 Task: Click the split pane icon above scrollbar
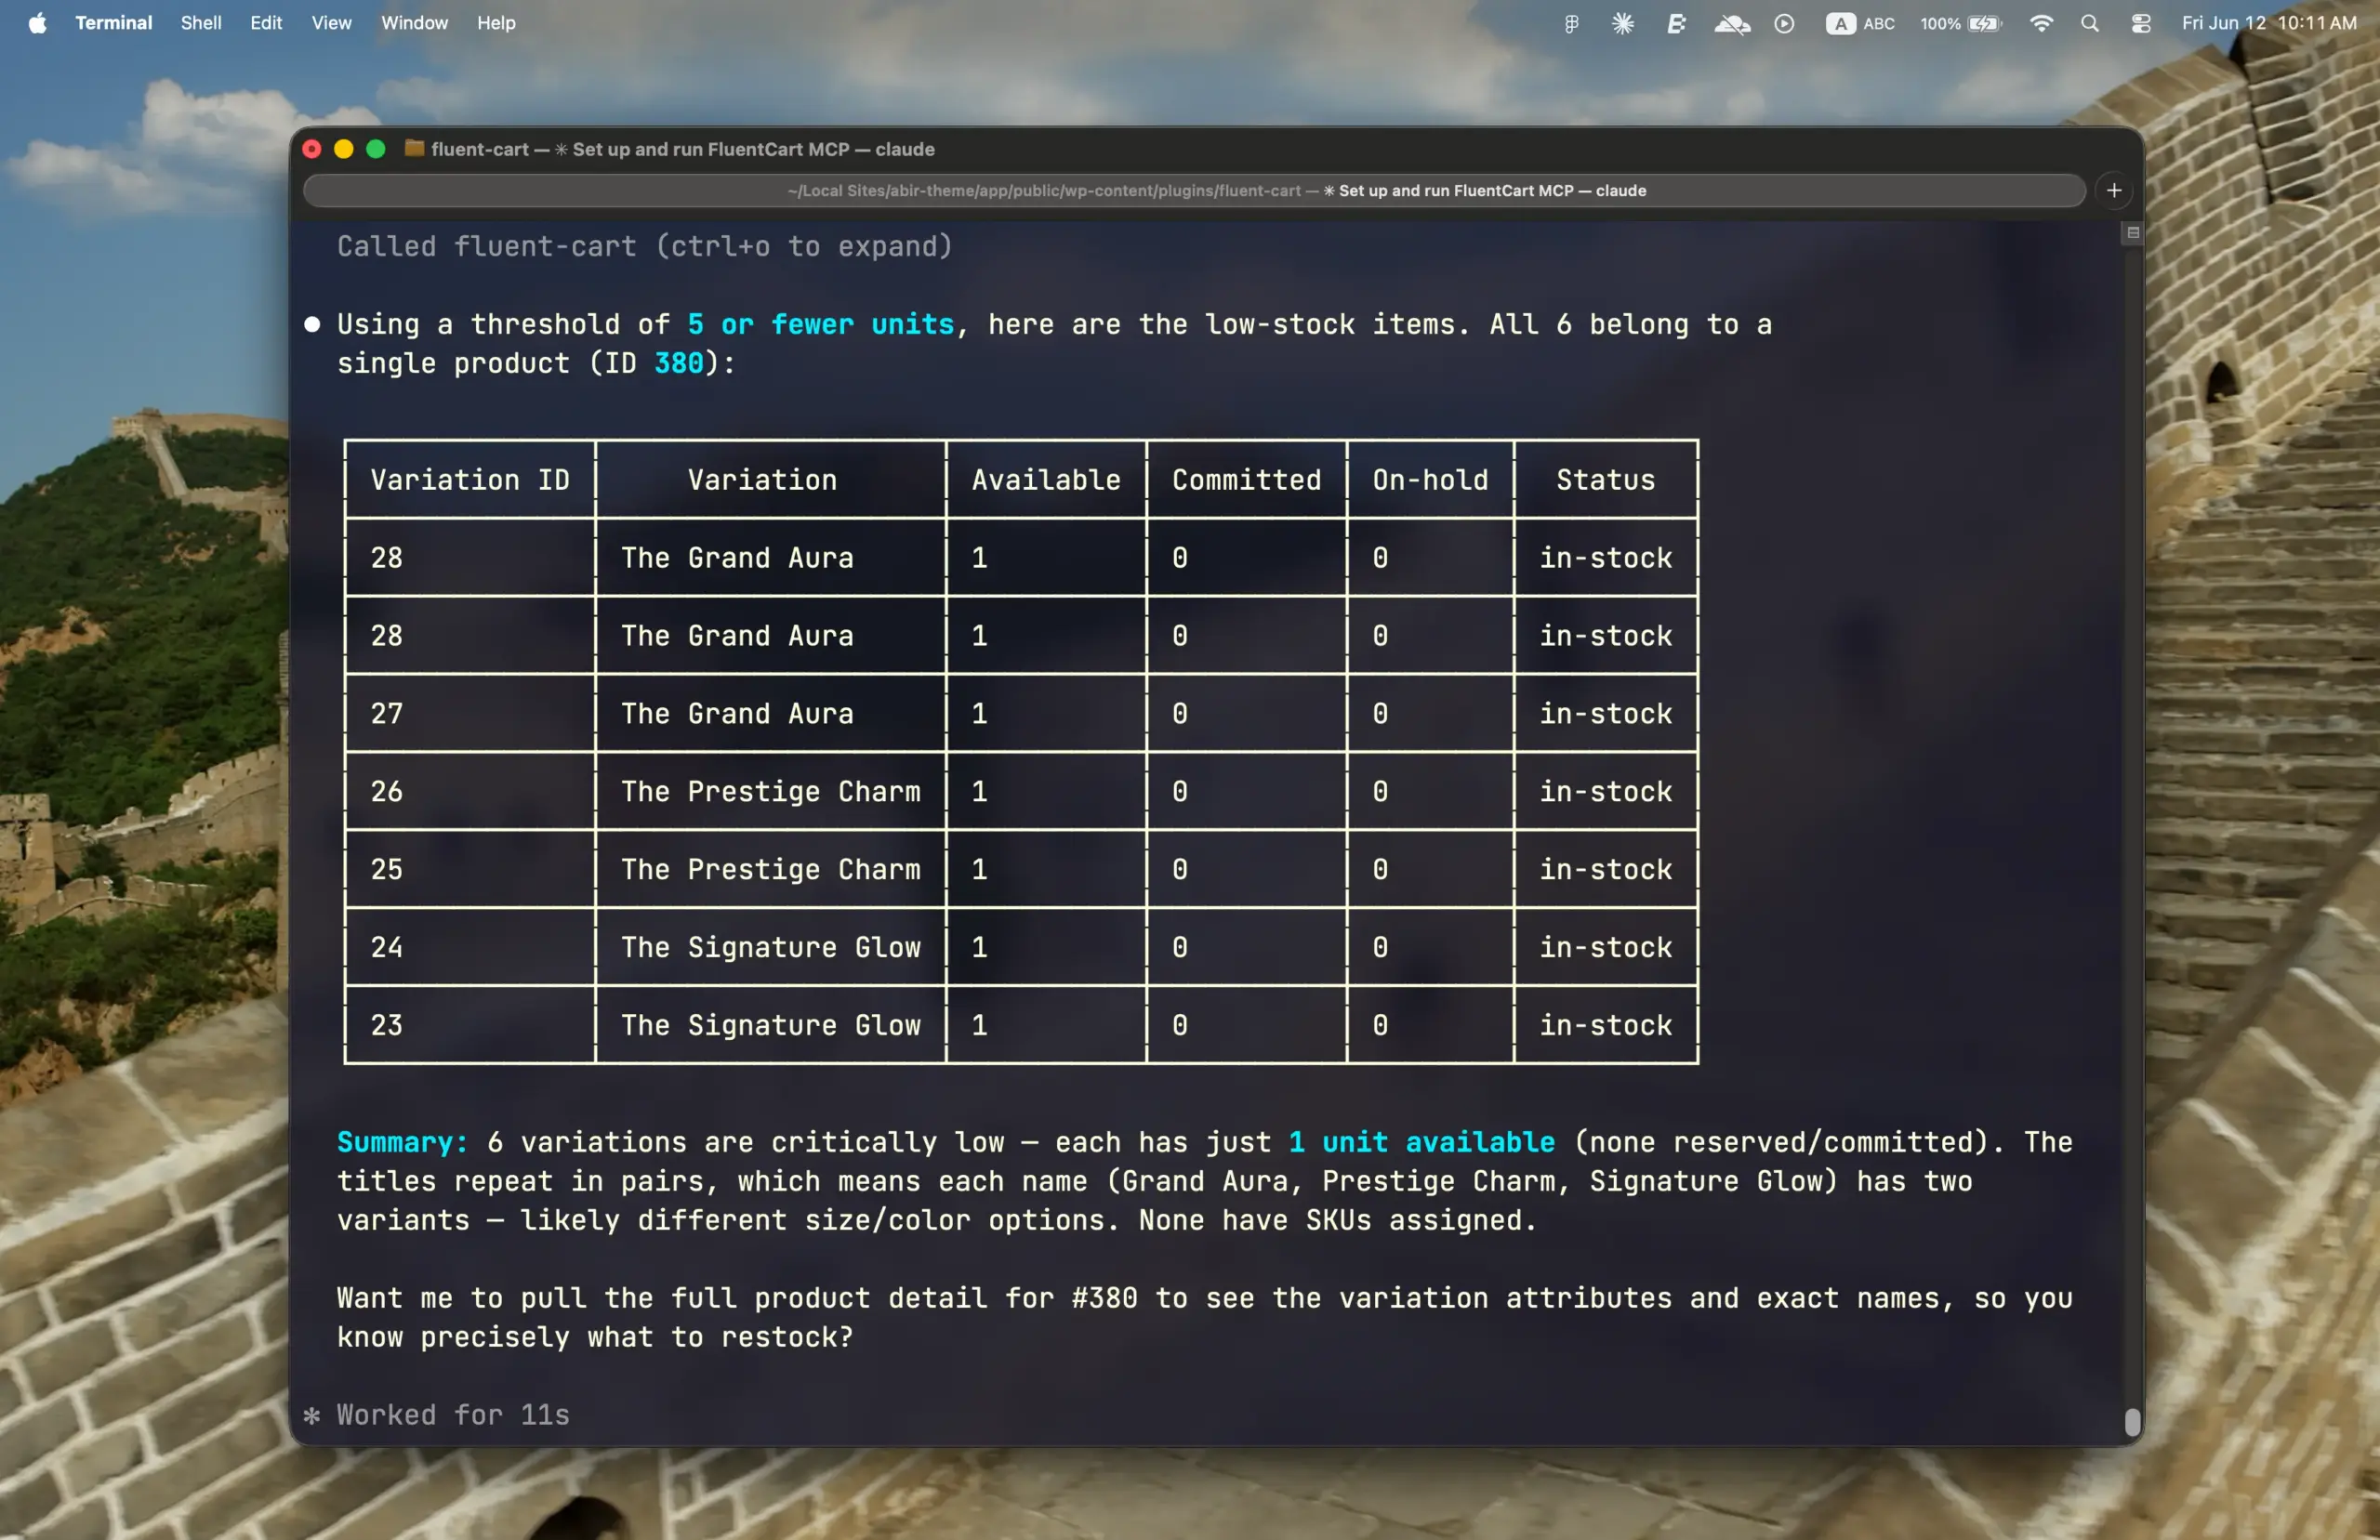2132,233
